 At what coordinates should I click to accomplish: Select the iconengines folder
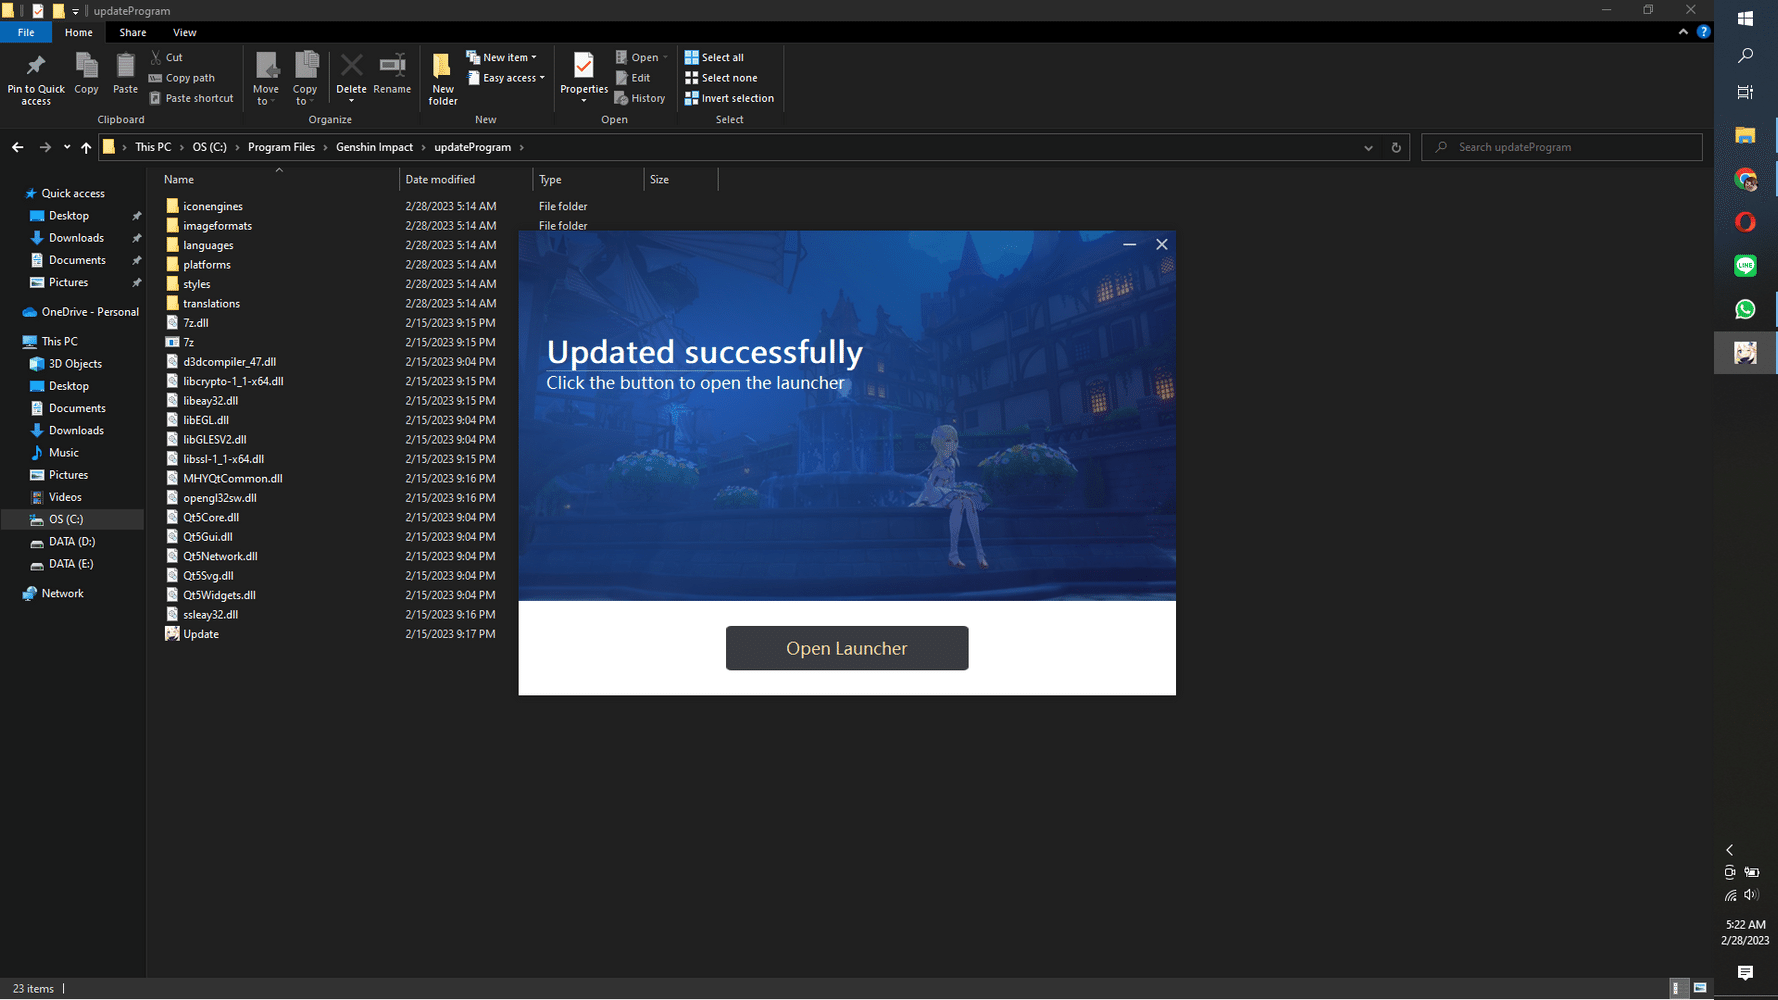click(213, 206)
